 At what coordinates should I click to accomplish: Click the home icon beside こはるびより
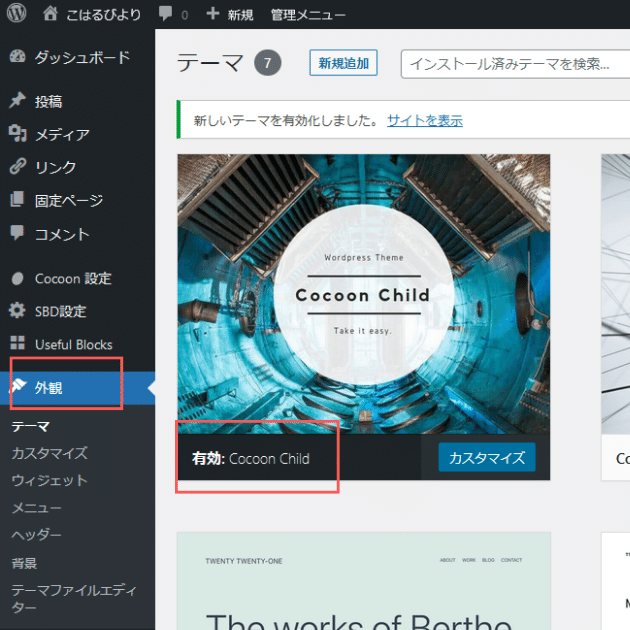(50, 14)
